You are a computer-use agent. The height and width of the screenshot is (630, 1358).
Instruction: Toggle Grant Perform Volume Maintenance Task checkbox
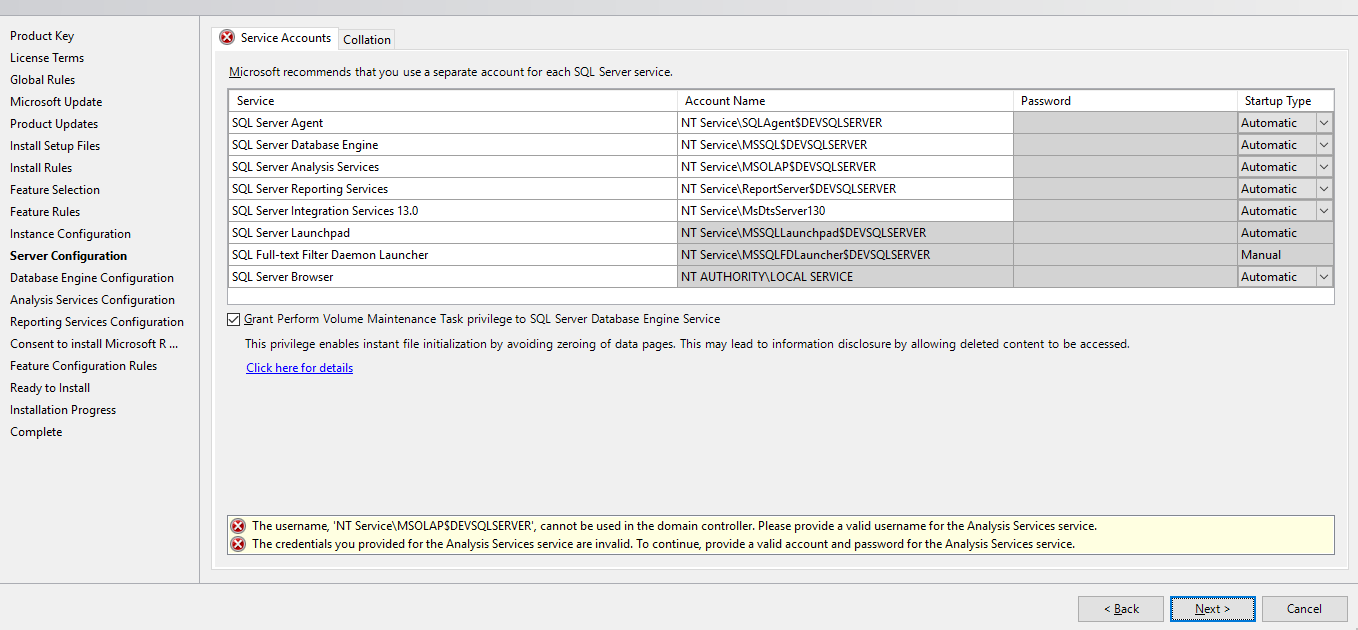(x=234, y=319)
